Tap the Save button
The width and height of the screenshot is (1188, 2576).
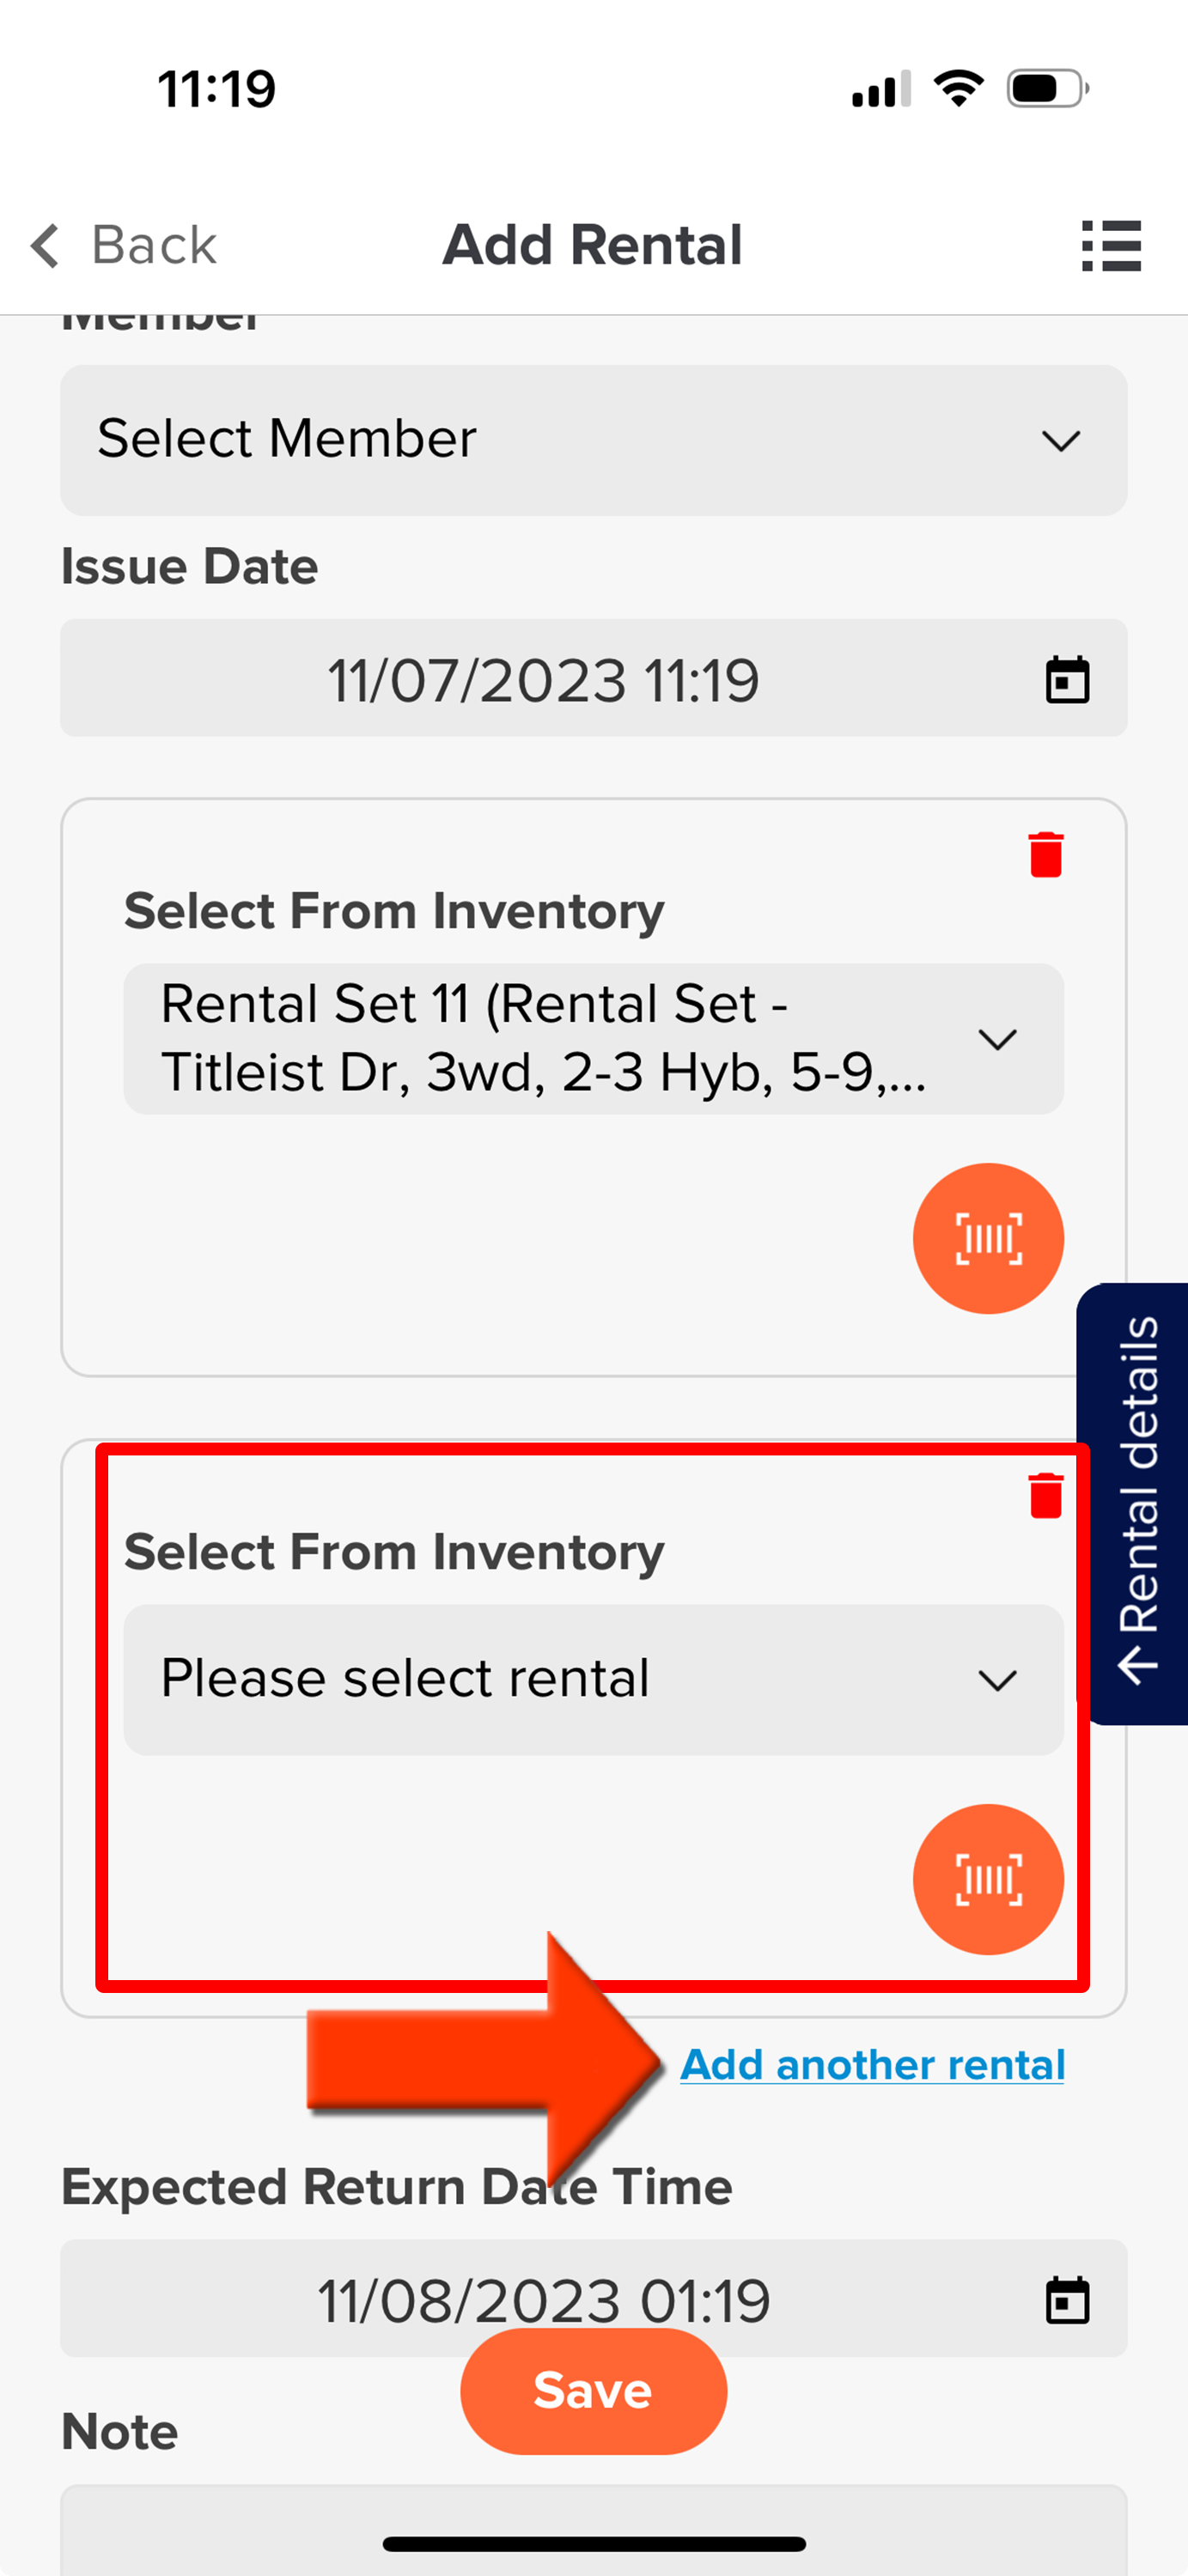[x=593, y=2391]
